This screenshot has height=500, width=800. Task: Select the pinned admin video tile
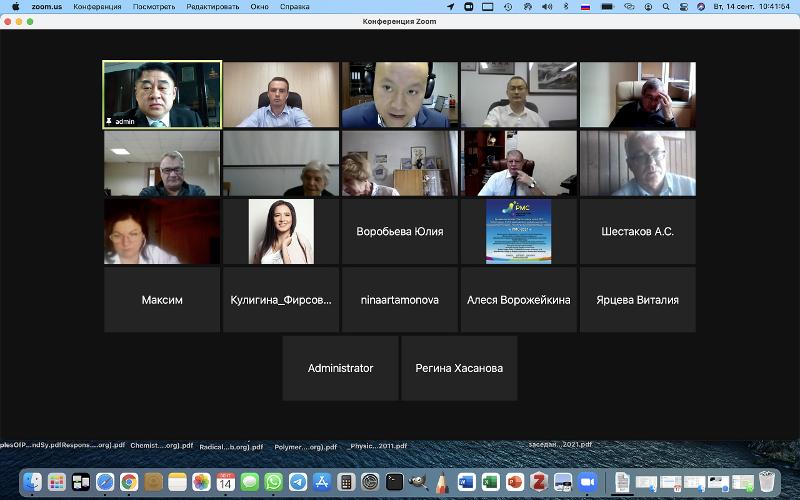click(x=162, y=95)
